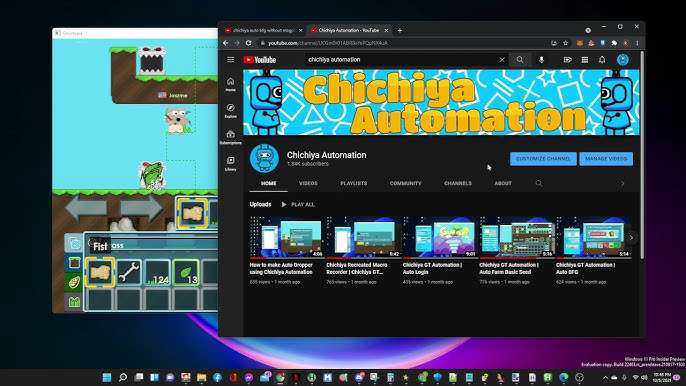Image resolution: width=686 pixels, height=386 pixels.
Task: Open the Windows Start menu
Action: click(x=106, y=377)
